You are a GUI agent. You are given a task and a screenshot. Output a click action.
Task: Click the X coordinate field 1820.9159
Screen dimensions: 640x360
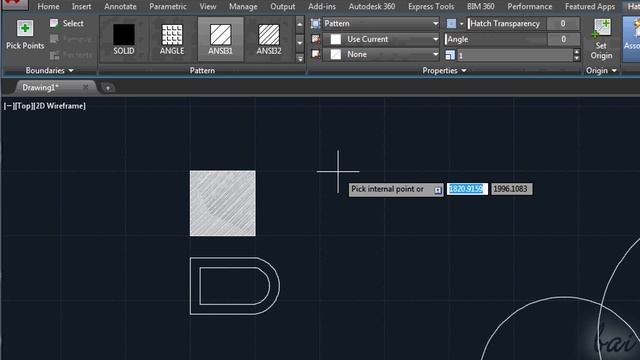467,189
